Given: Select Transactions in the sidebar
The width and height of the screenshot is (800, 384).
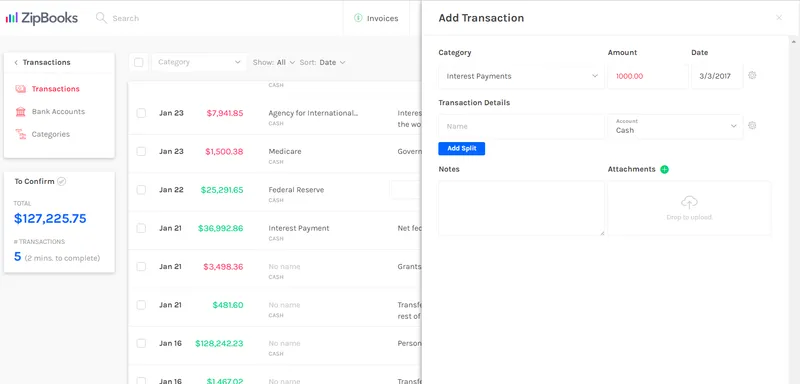Looking at the screenshot, I should coord(56,89).
